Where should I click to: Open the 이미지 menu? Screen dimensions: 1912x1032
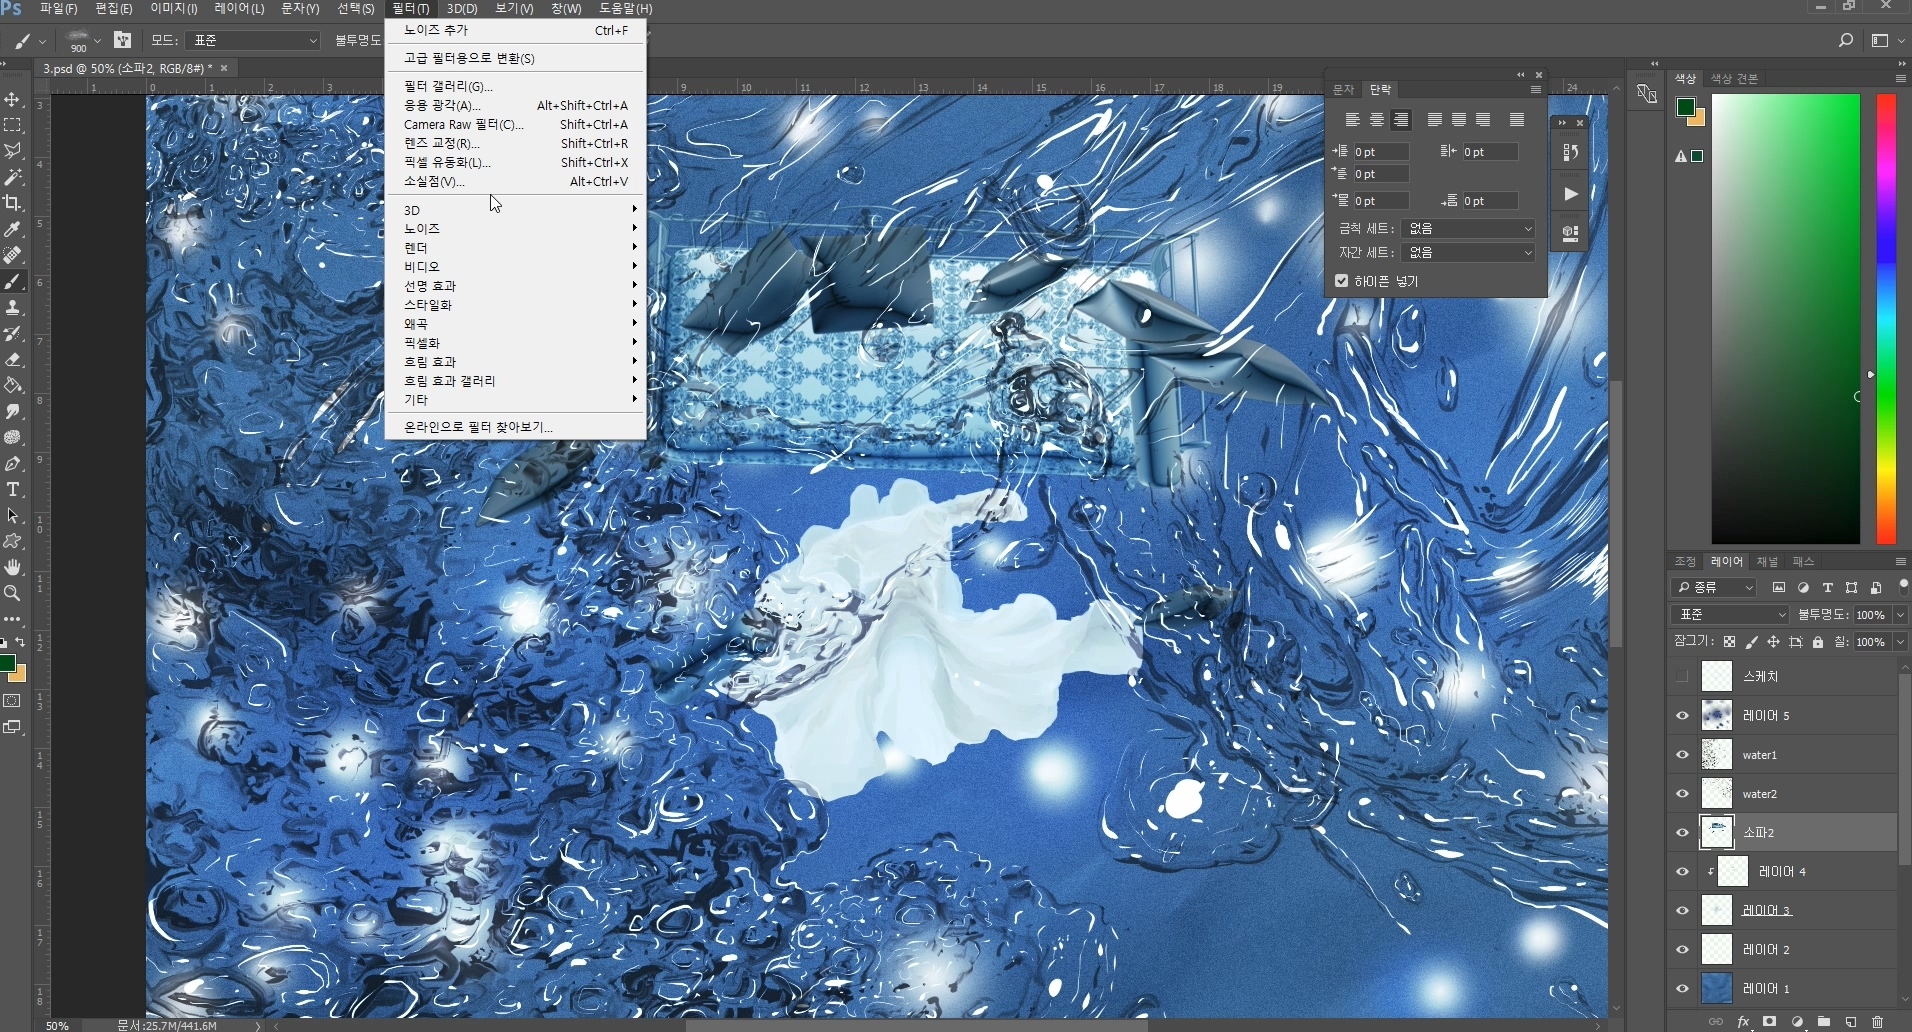tap(173, 8)
